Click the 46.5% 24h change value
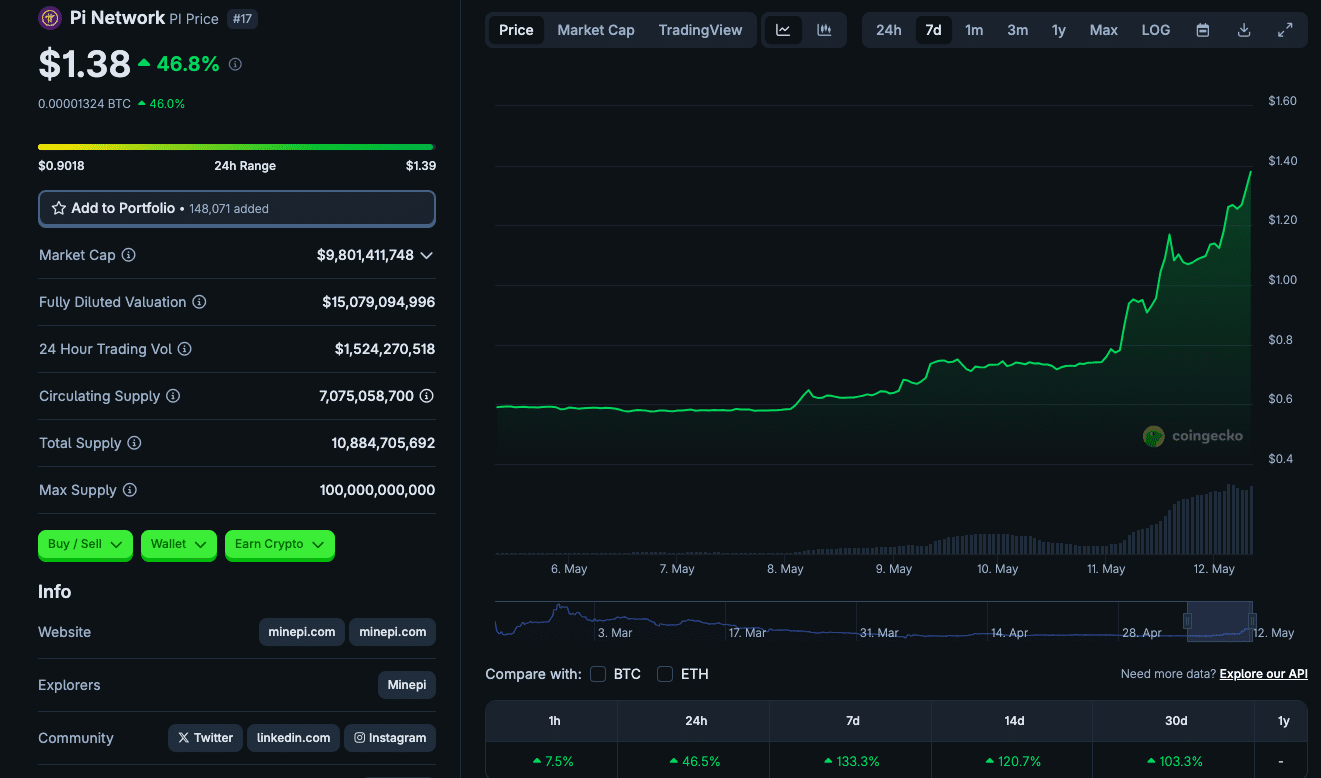Viewport: 1321px width, 778px height. (x=696, y=761)
